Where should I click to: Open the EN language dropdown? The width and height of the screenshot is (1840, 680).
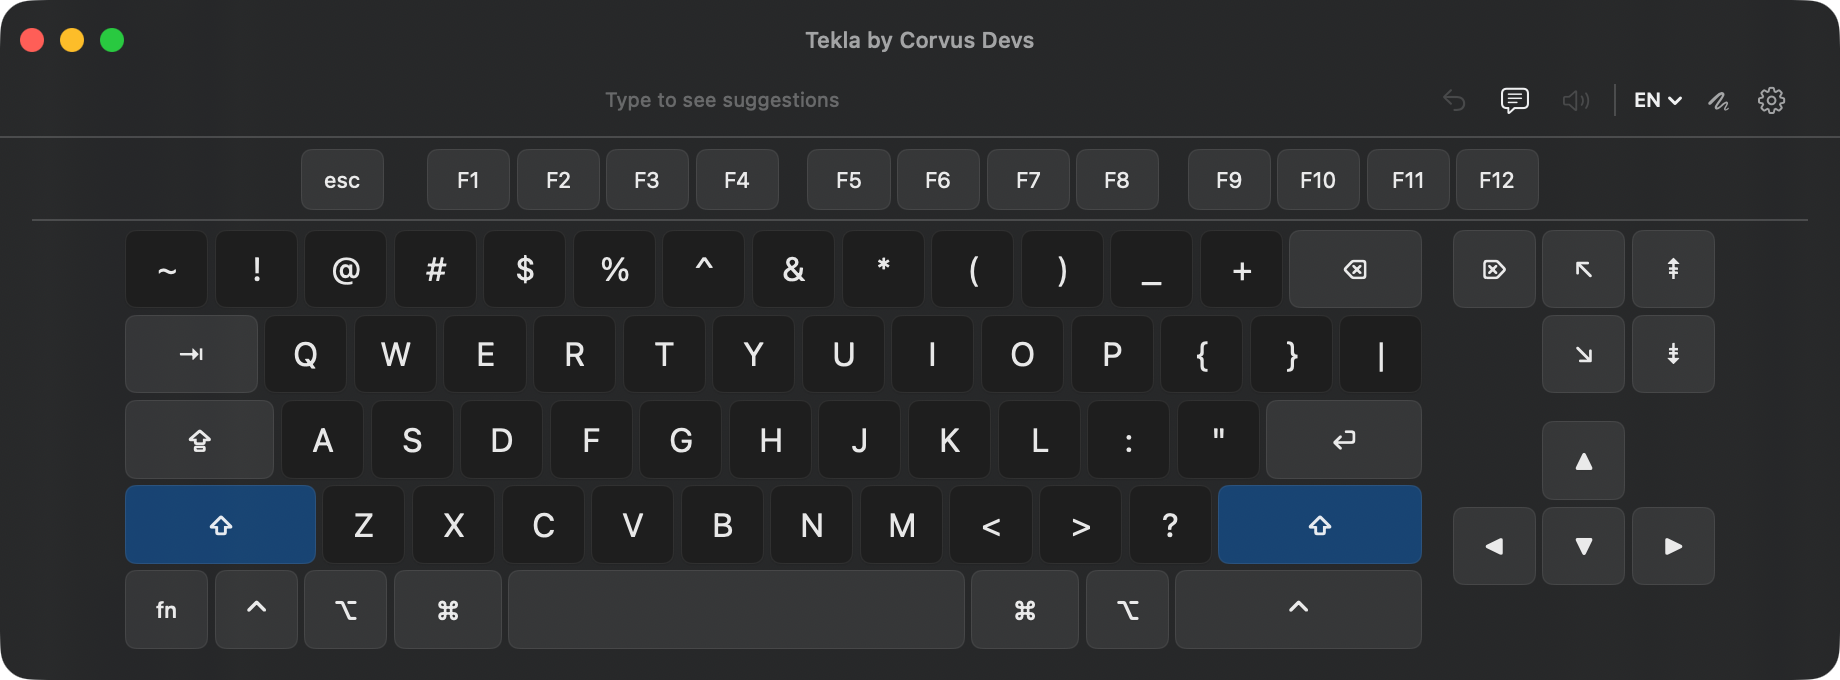tap(1658, 100)
